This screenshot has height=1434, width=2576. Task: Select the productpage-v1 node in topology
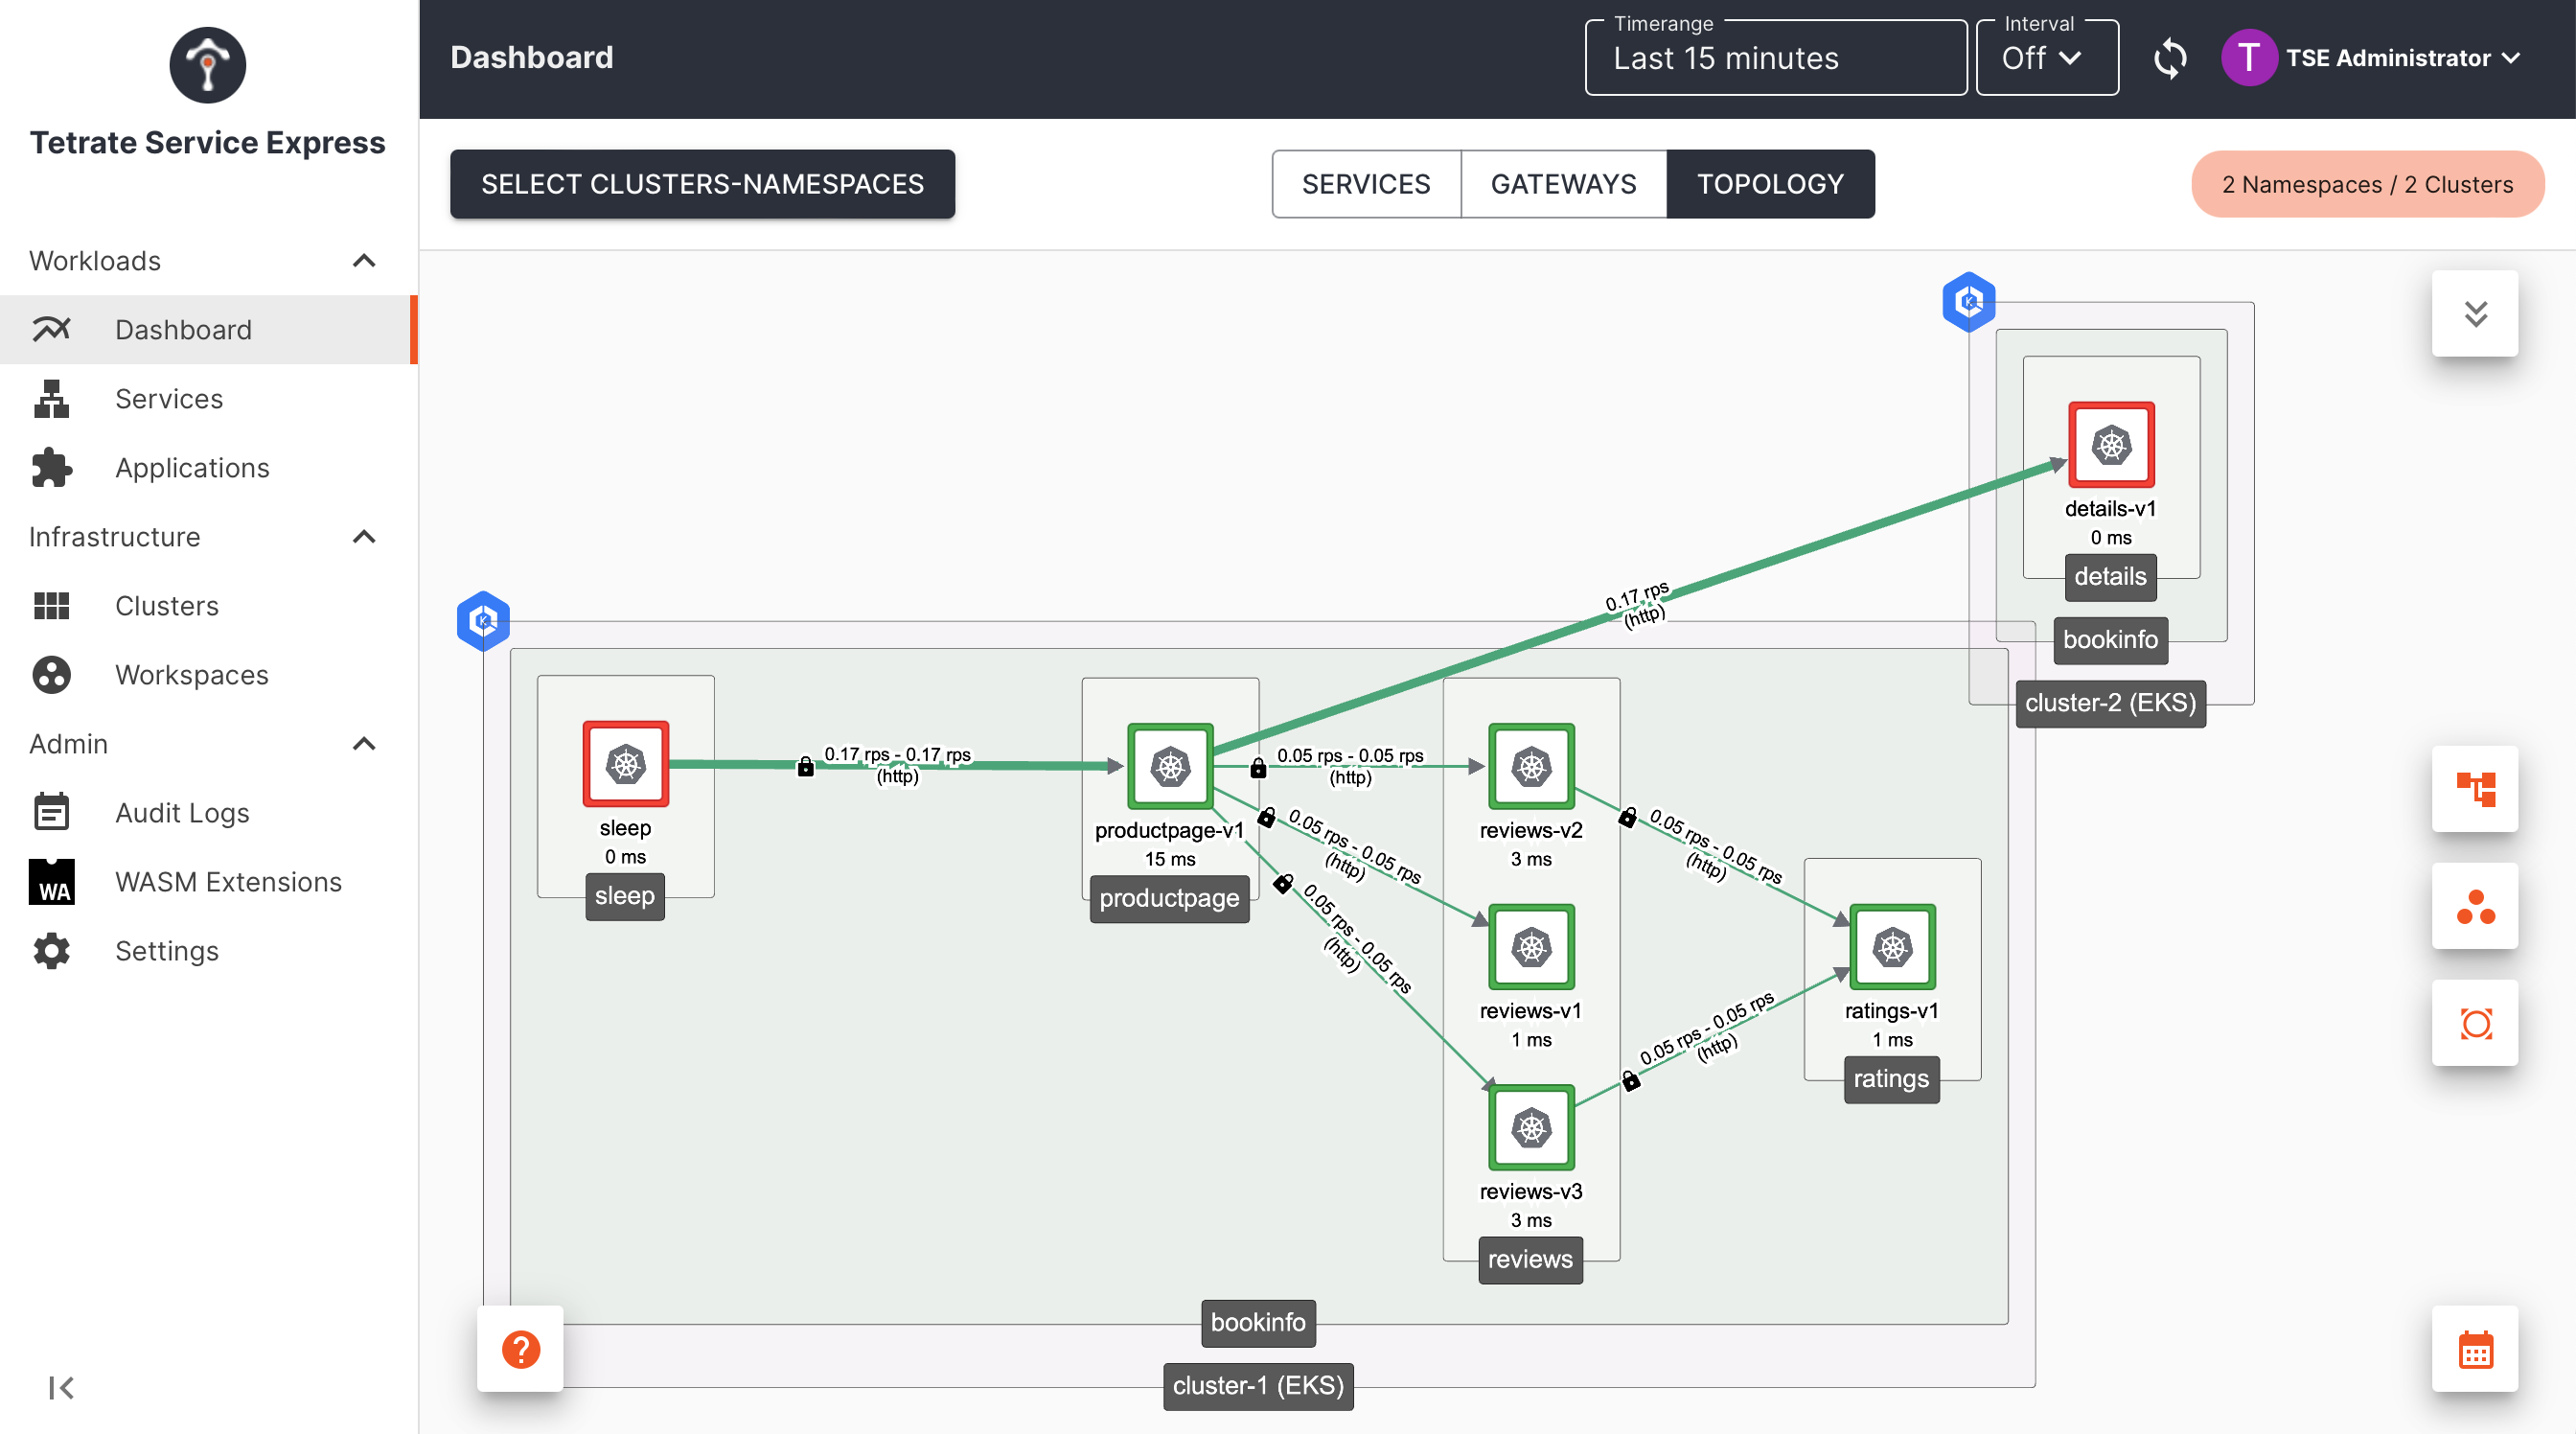(1169, 766)
